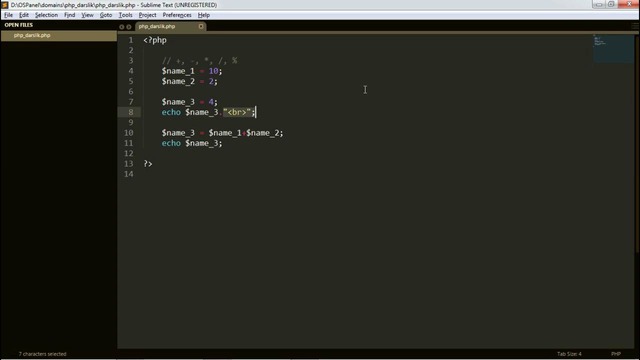Screen dimensions: 640x360
Task: Place cursor on $name_1 = 10 line
Action: pos(192,71)
